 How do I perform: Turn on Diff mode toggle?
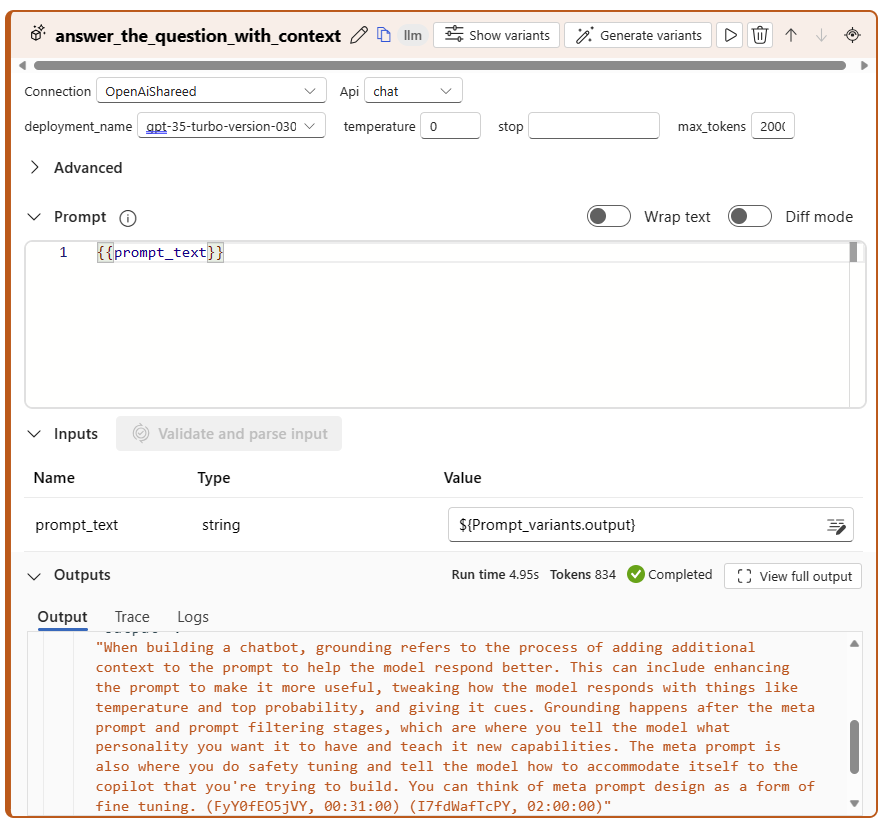coord(749,217)
